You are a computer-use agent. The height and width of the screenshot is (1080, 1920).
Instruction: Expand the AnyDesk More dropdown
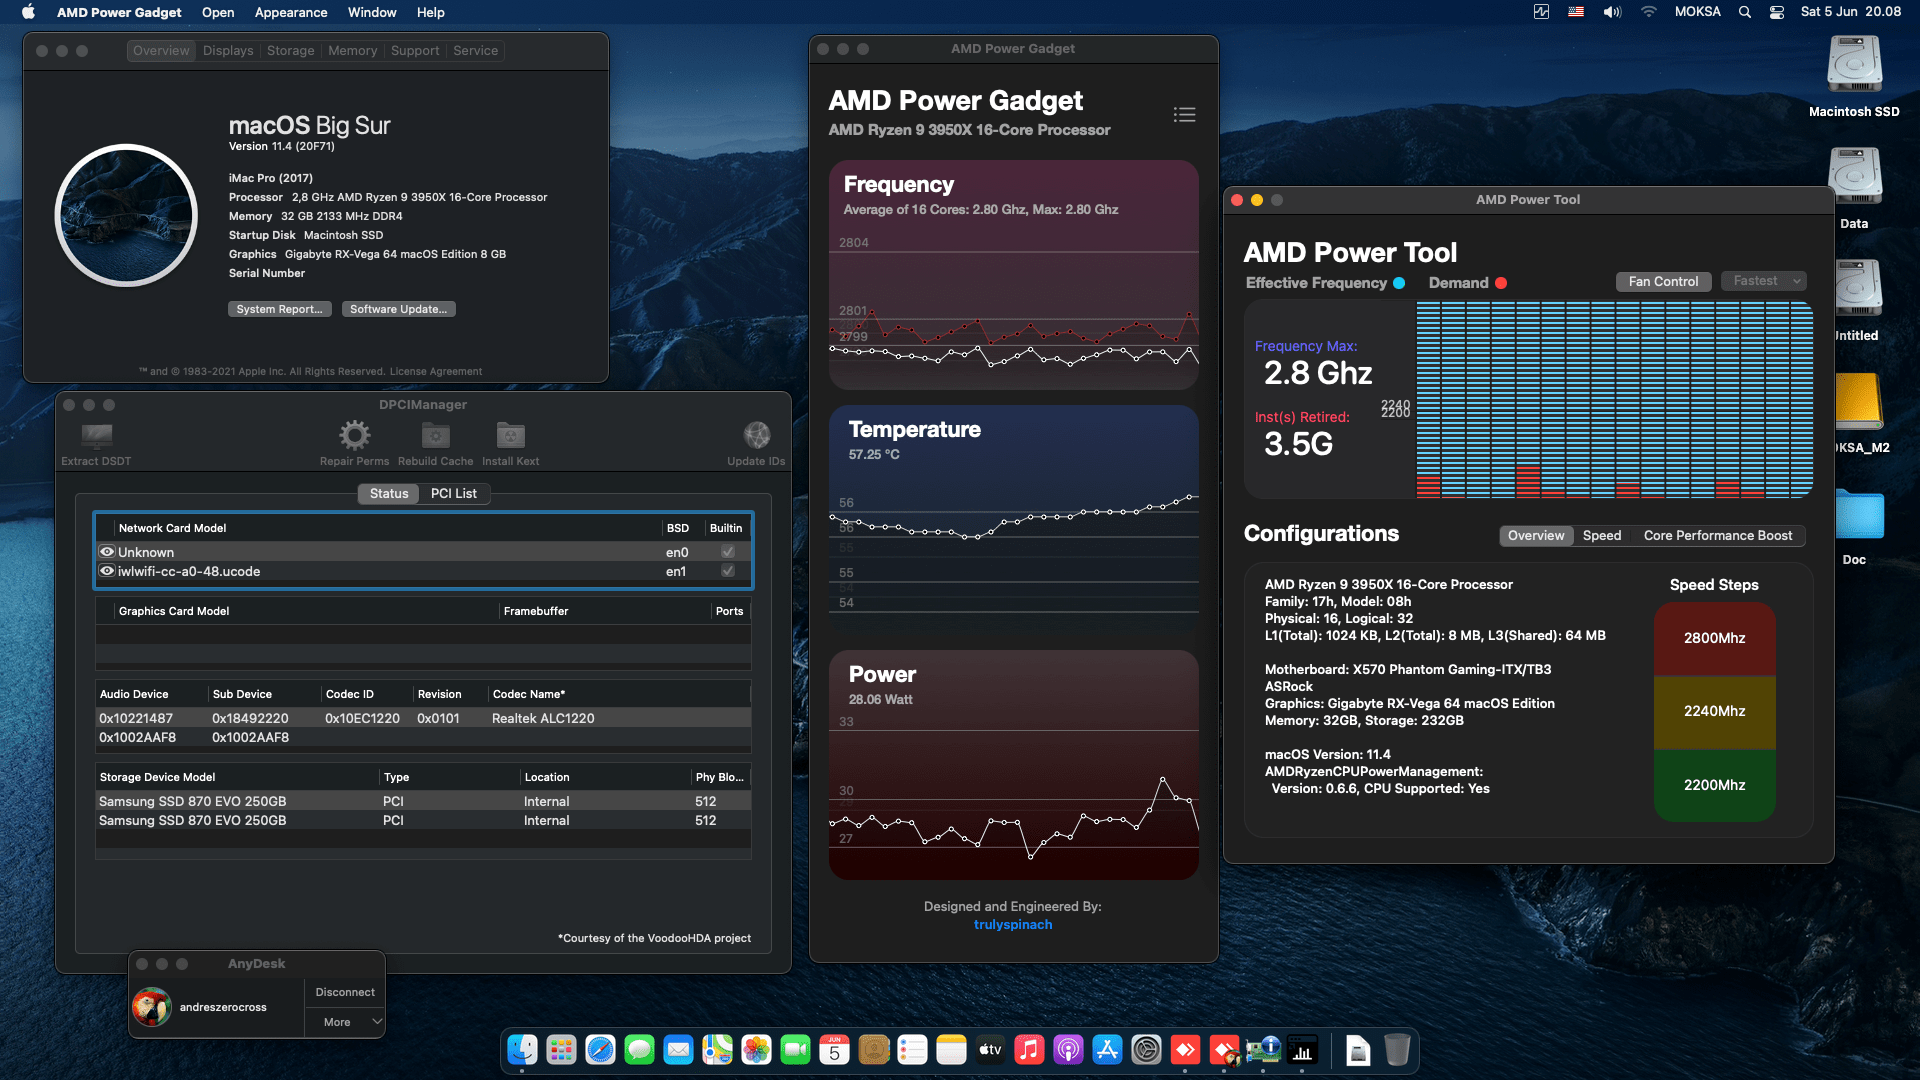point(345,1022)
